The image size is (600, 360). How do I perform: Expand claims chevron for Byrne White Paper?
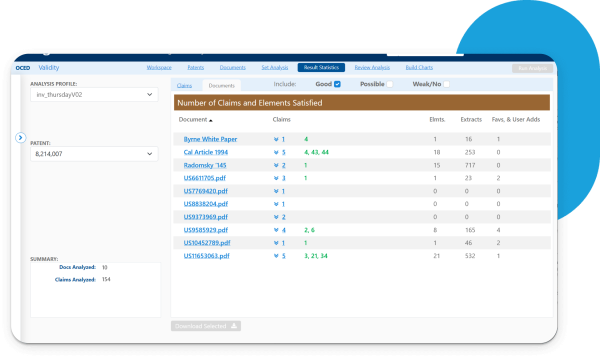[x=276, y=139]
